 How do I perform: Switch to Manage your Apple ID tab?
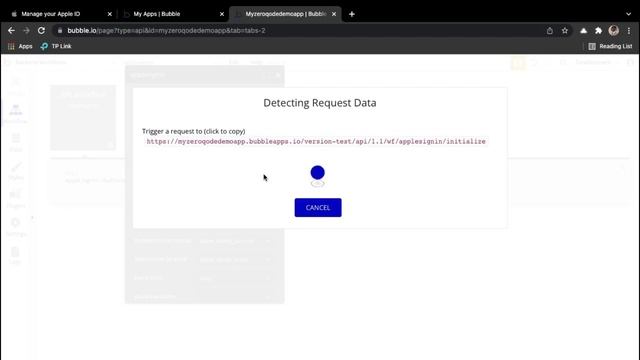pyautogui.click(x=51, y=14)
